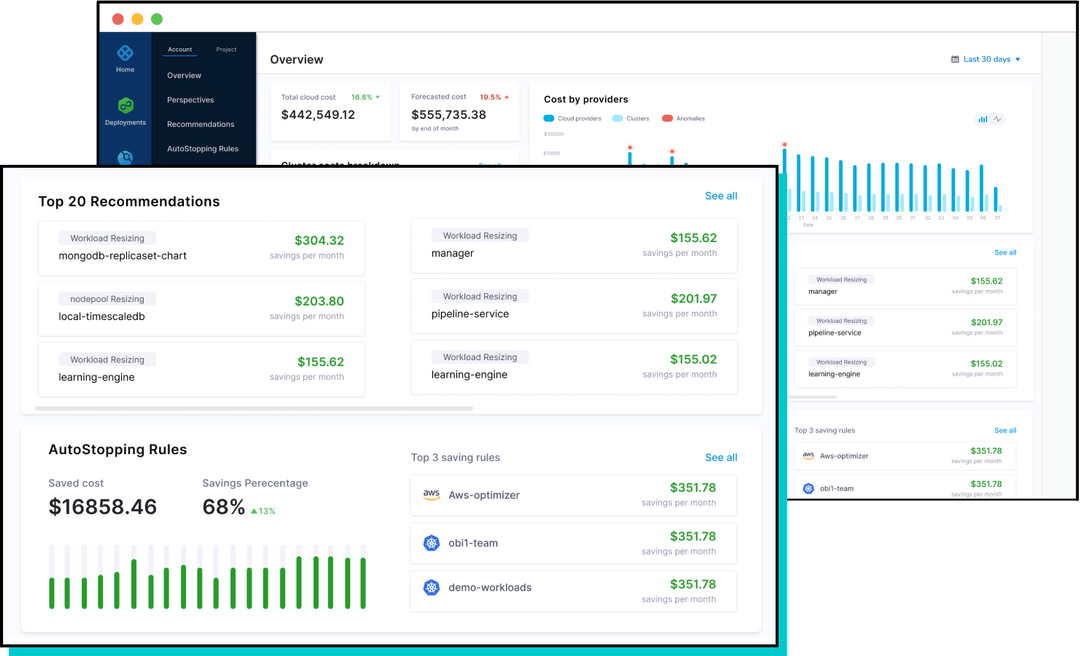Open AutoStopping Rules in the menu
Screen dimensions: 1080x656
pyautogui.click(x=203, y=148)
